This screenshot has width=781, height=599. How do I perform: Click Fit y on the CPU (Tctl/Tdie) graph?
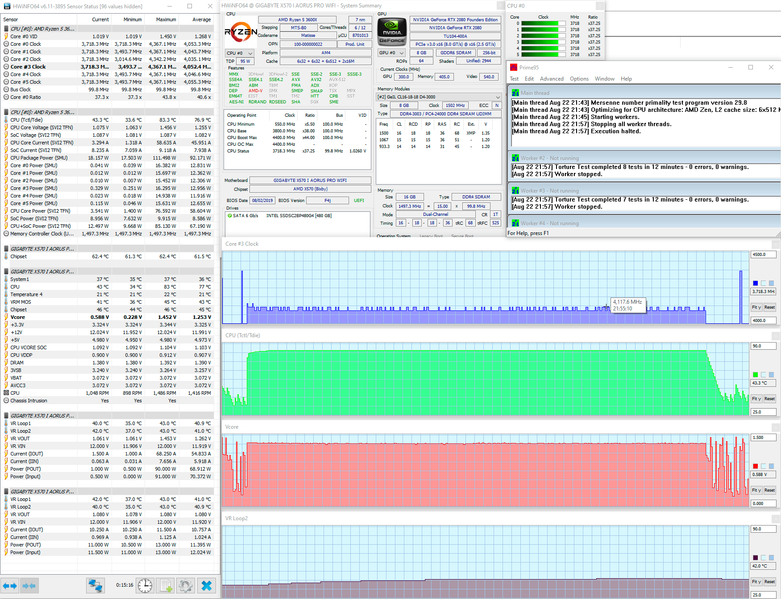click(x=756, y=399)
